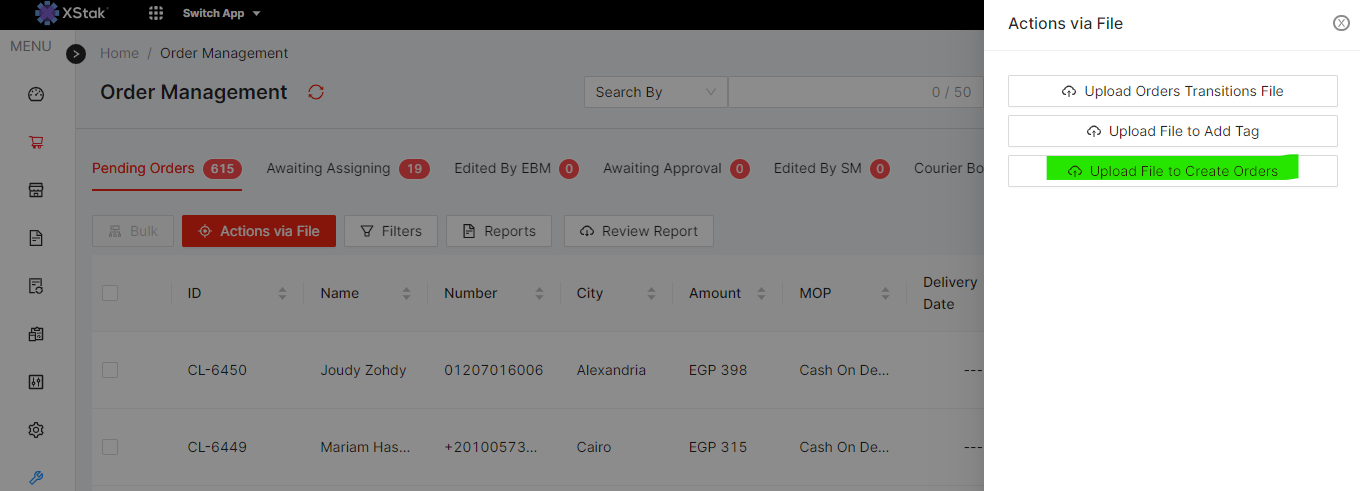Click the dashboard gauge icon in sidebar
Screen dimensions: 1360x491
click(36, 95)
